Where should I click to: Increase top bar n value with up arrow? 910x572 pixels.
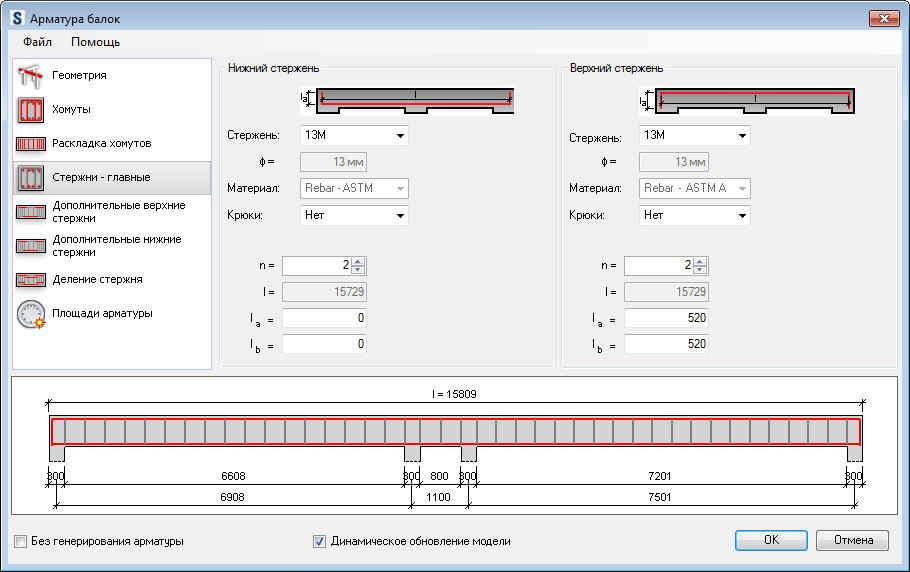point(700,262)
